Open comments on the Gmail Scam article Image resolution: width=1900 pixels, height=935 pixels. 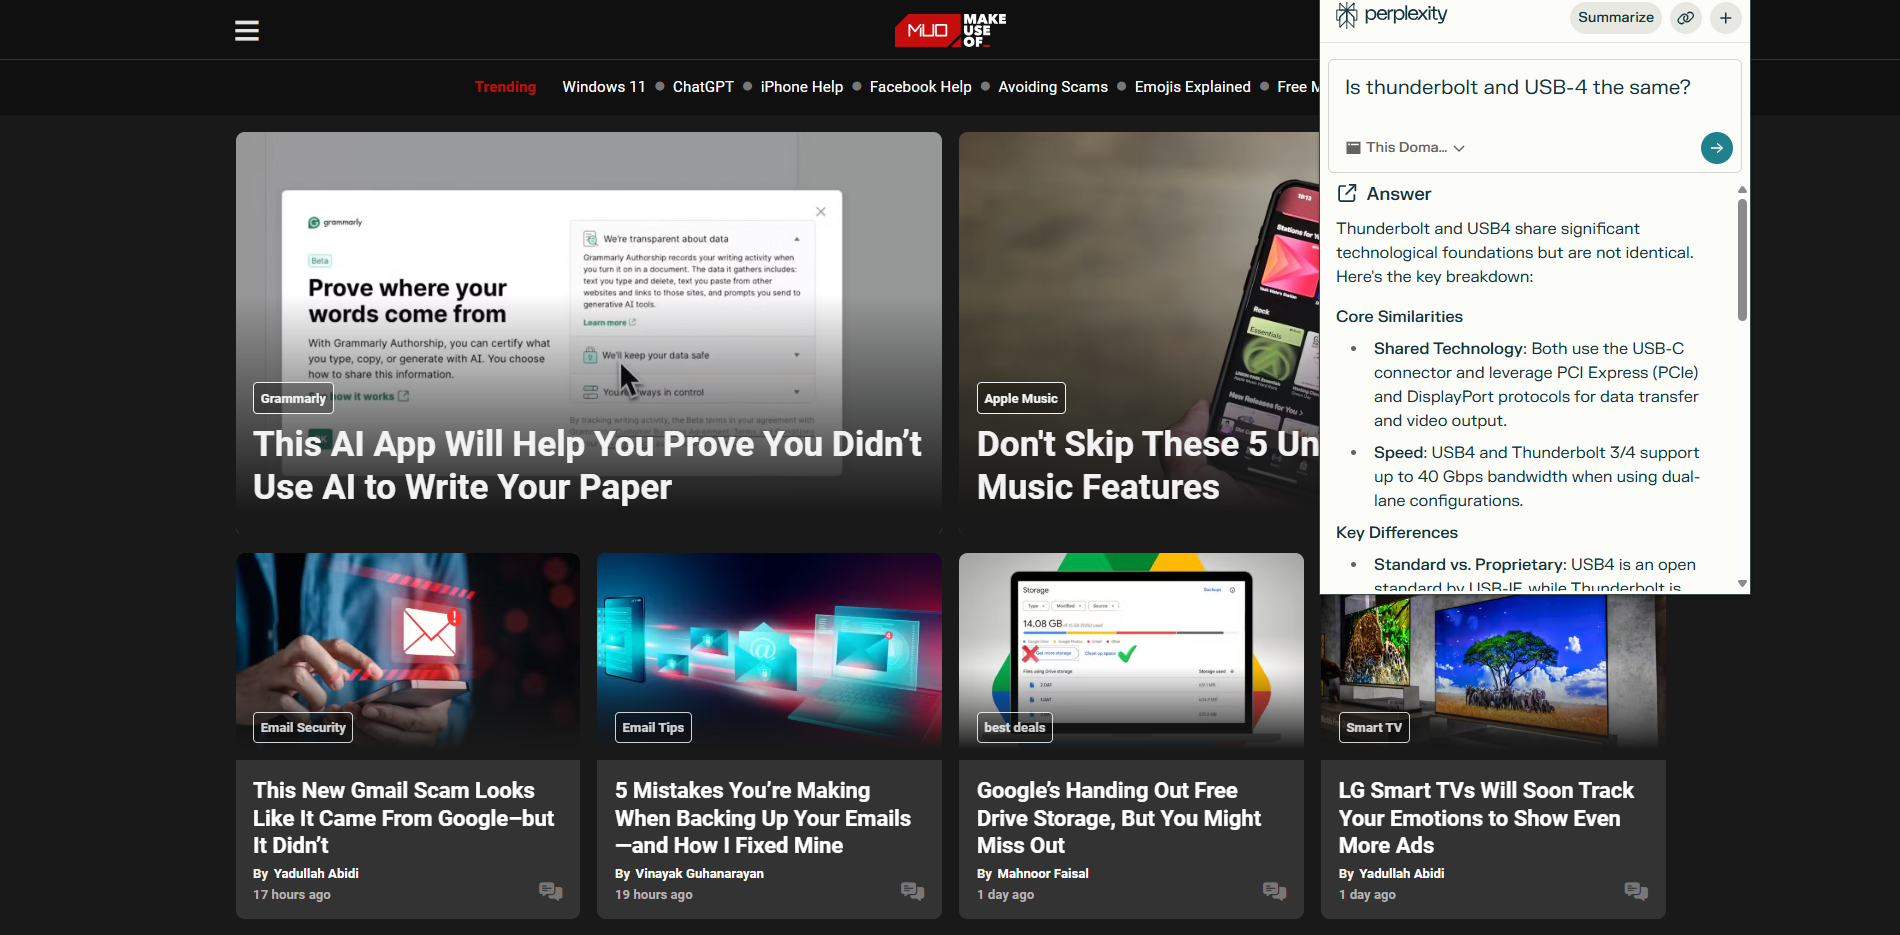[x=551, y=891]
